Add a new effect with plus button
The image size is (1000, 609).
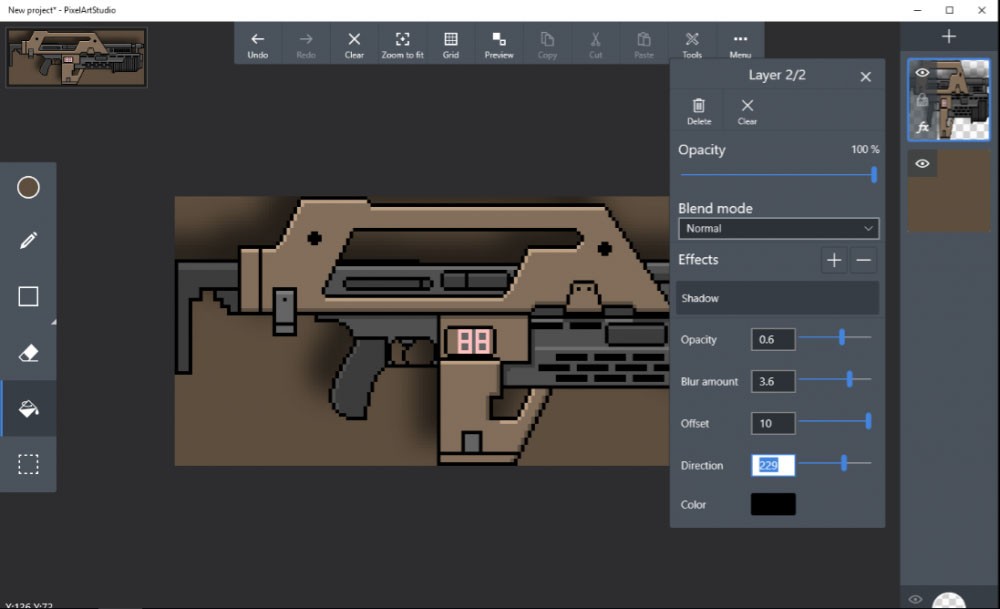pos(834,260)
